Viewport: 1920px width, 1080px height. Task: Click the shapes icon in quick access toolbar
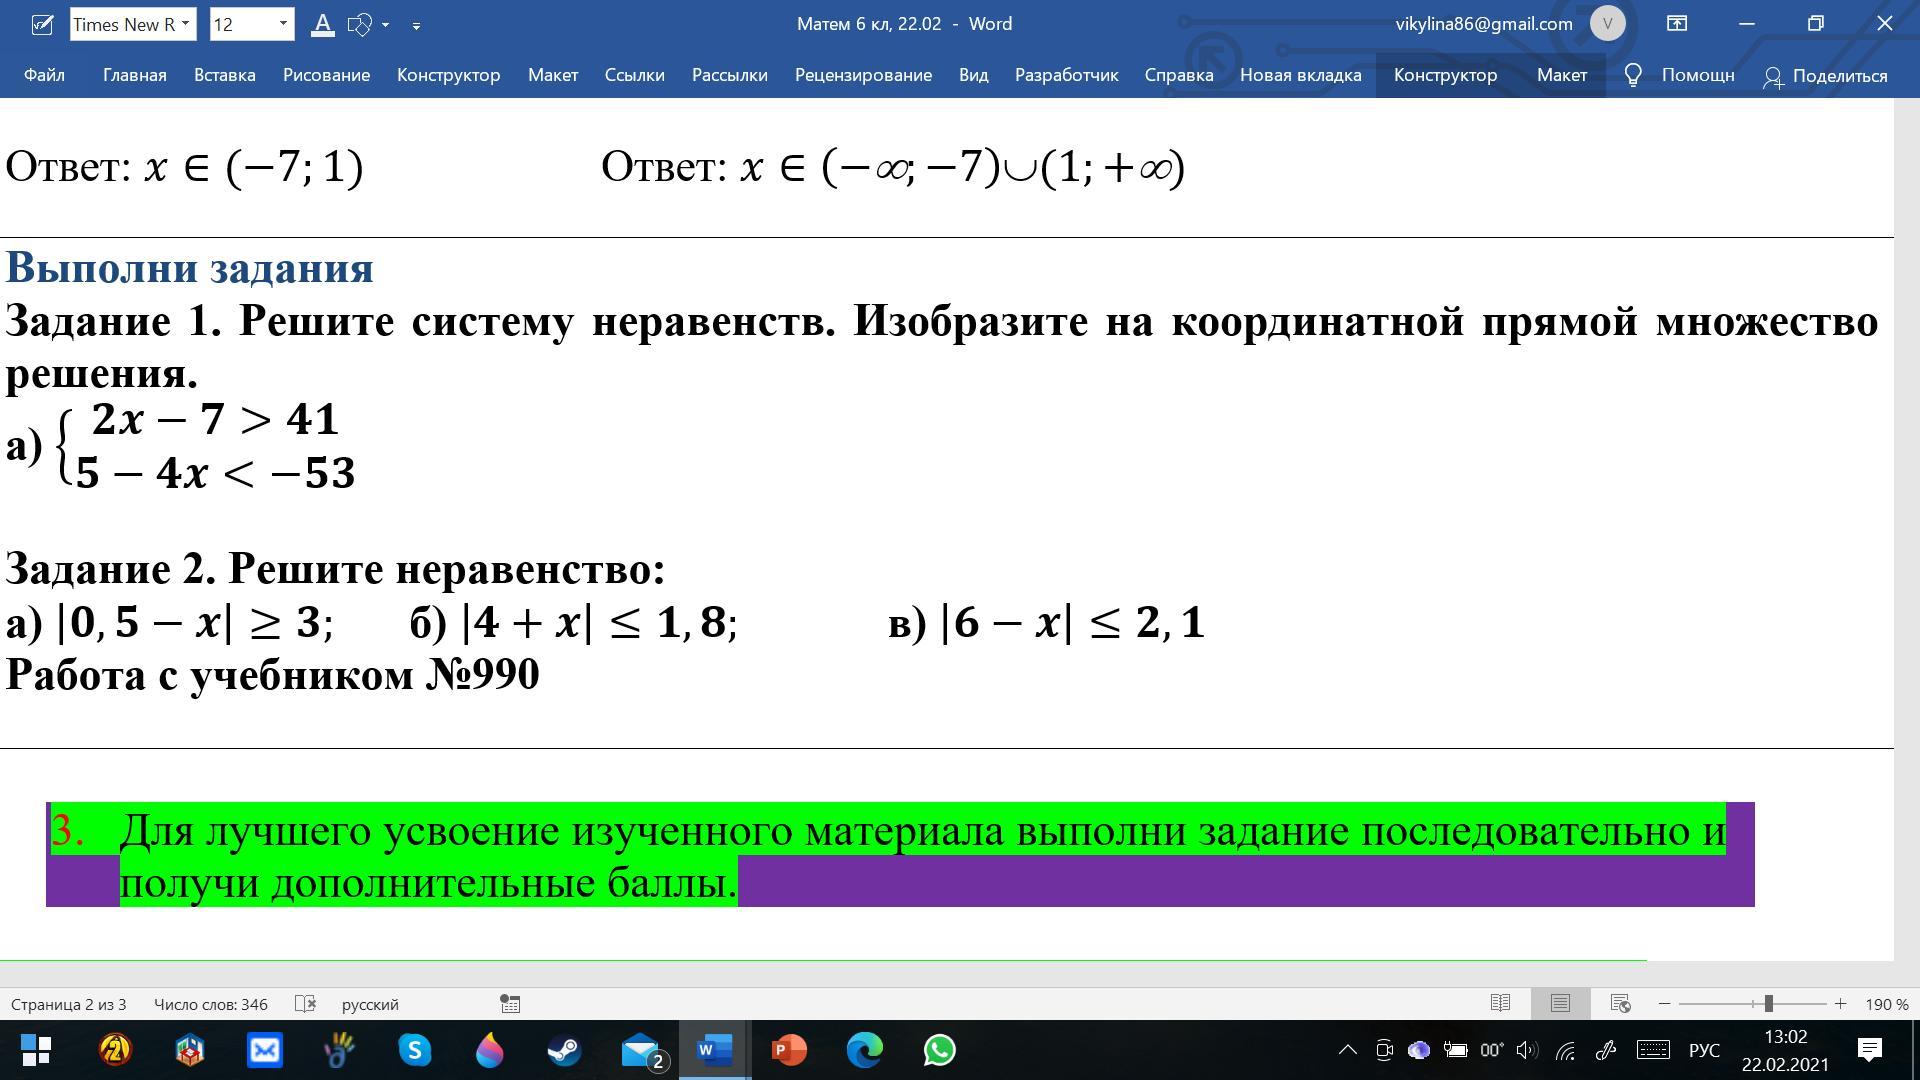pyautogui.click(x=359, y=24)
